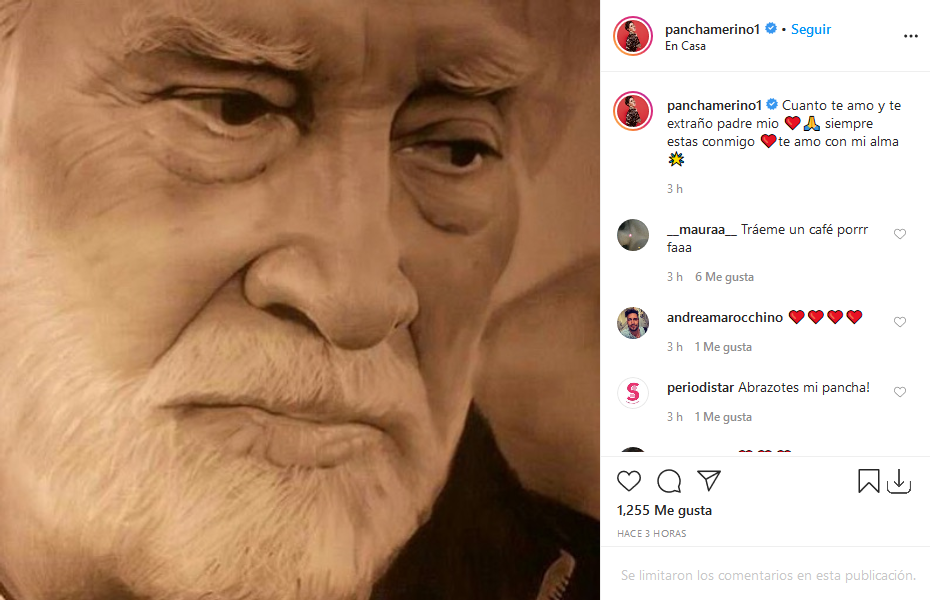This screenshot has height=600, width=930.
Task: Like andreamarocchino's comment heart
Action: tap(900, 322)
